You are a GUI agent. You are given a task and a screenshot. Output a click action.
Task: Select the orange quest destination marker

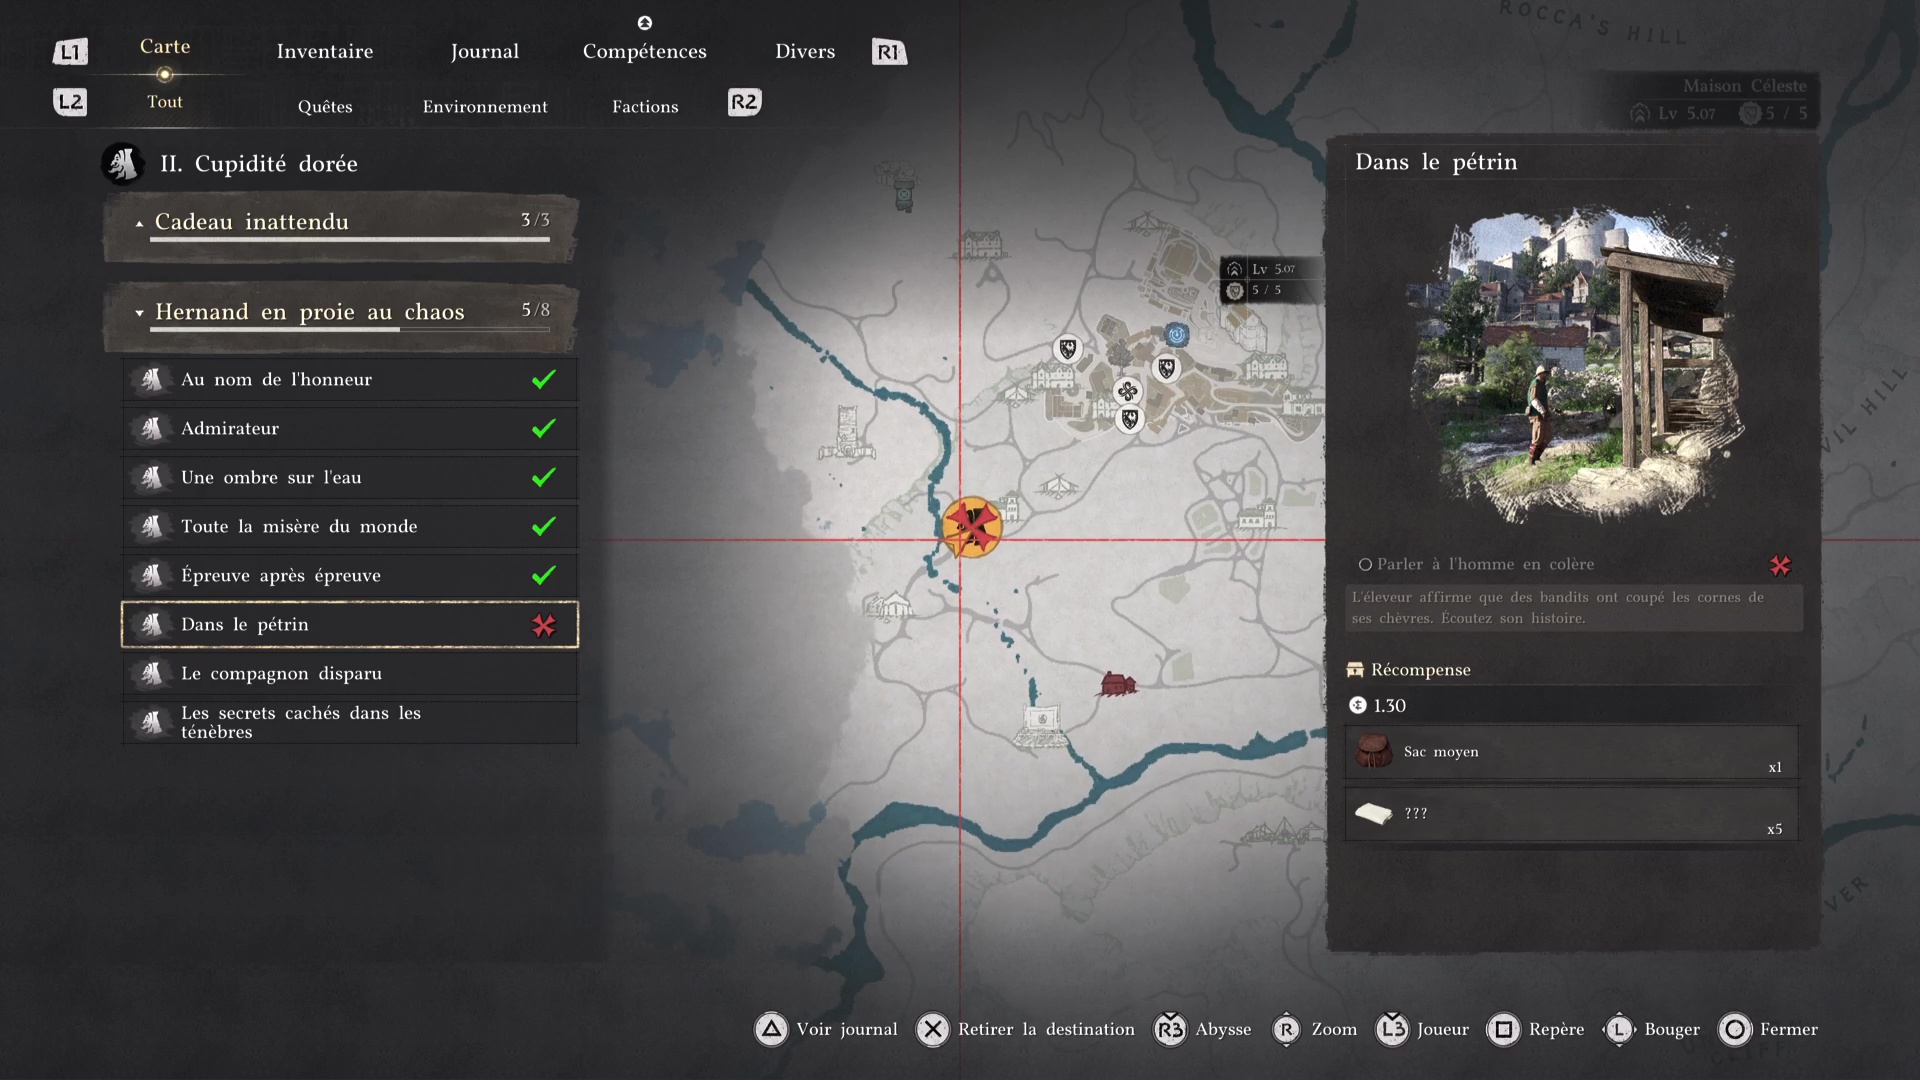(971, 526)
